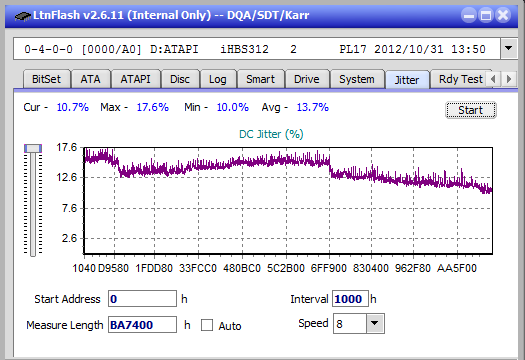Select the Min value 10.0%

tap(233, 107)
